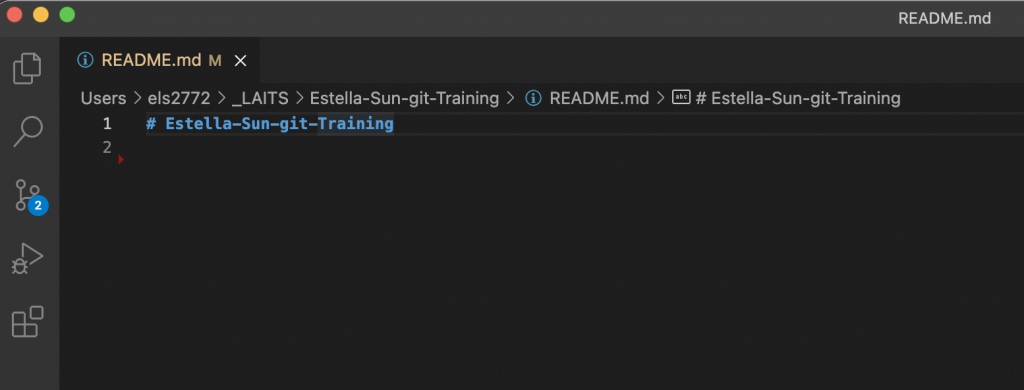The image size is (1024, 390).
Task: Open the Run and Debug view
Action: tap(27, 259)
